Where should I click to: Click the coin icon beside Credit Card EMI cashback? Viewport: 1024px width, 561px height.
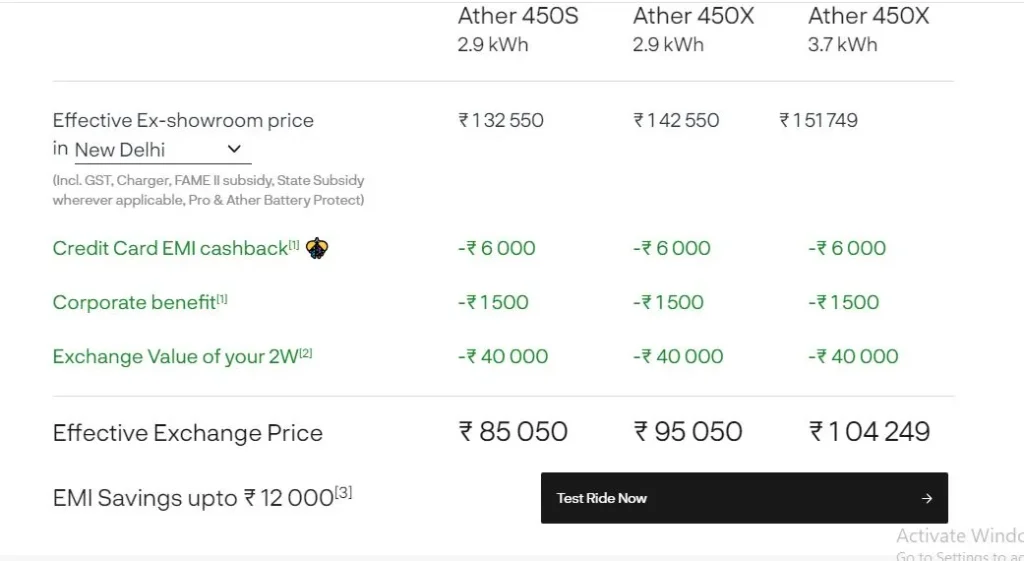[x=317, y=248]
